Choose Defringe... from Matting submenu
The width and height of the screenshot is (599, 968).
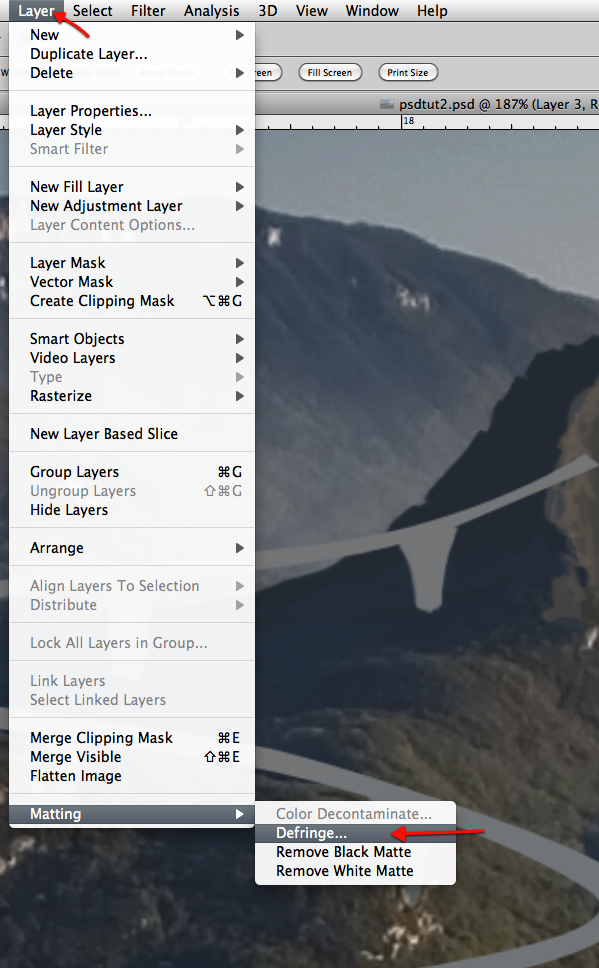tap(356, 833)
